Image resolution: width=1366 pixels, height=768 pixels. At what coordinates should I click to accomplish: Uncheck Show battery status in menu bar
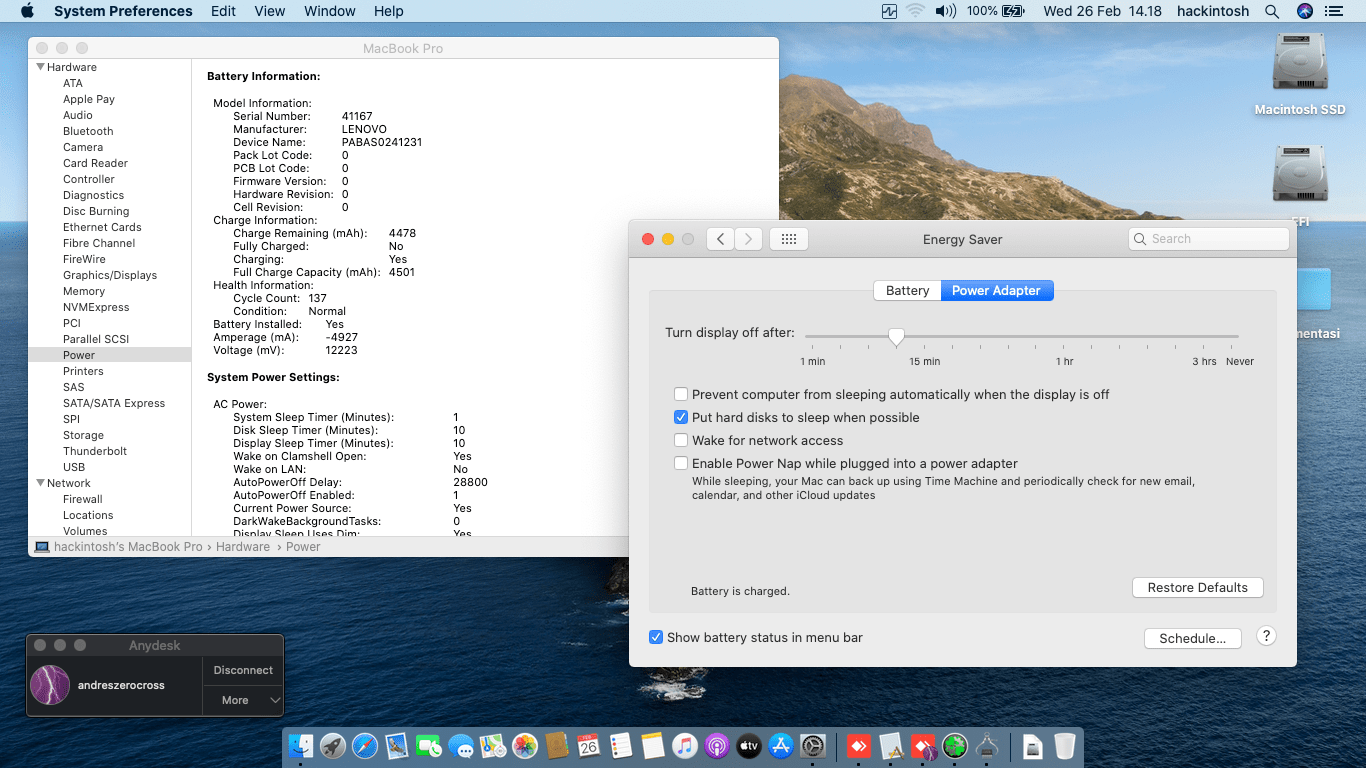tap(656, 637)
